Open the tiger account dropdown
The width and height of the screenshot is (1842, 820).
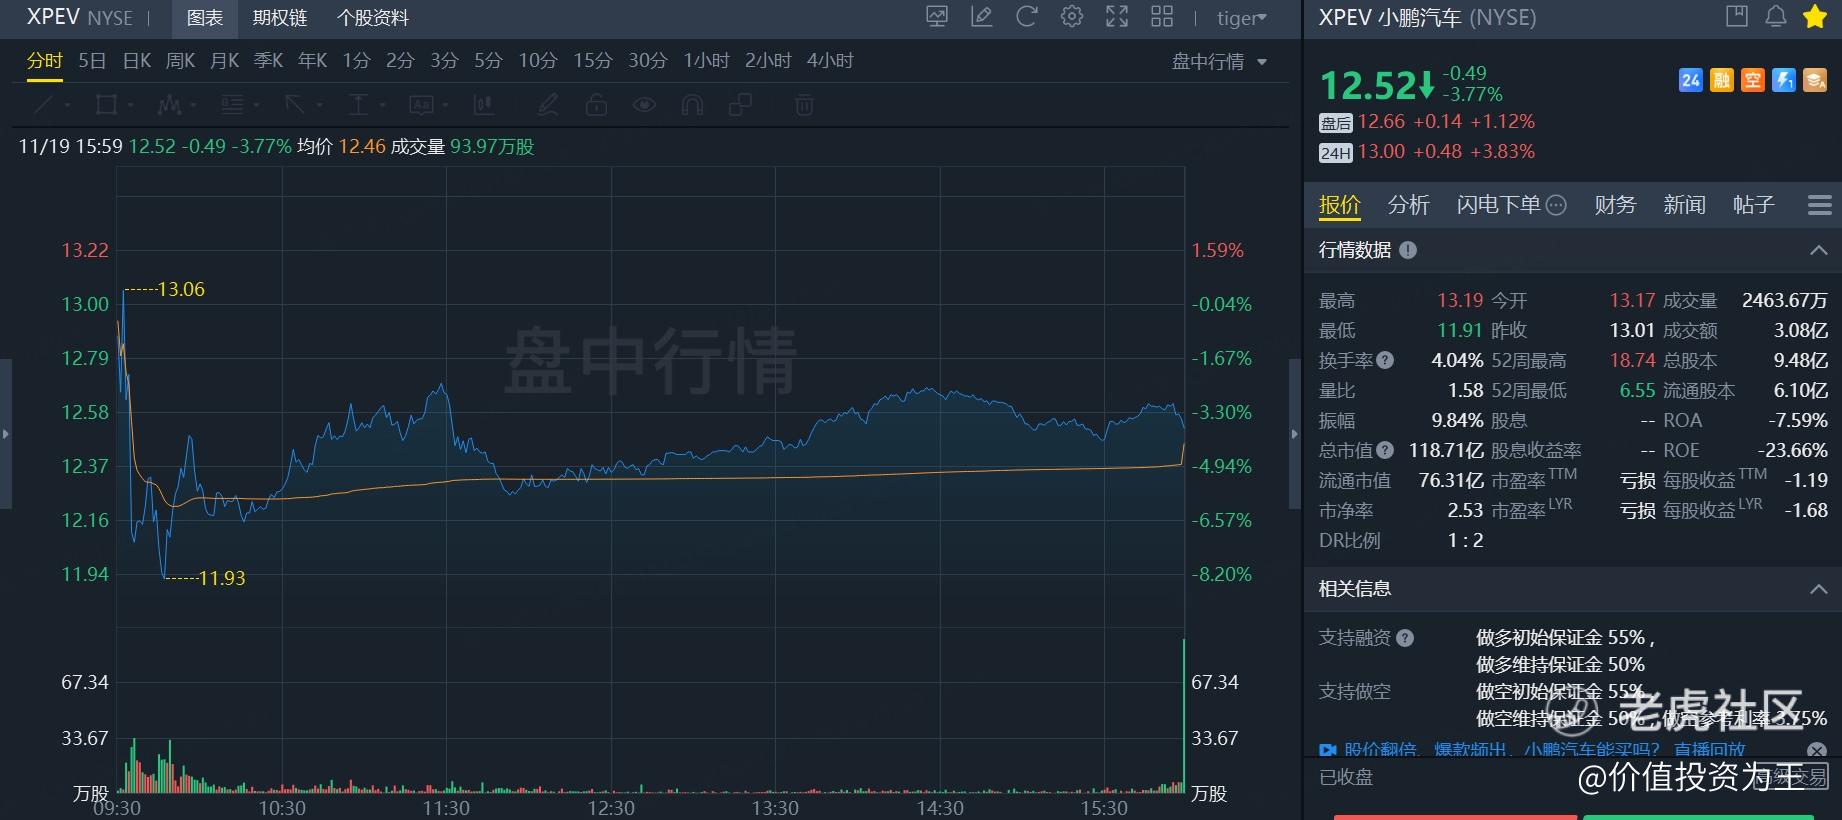click(x=1242, y=18)
